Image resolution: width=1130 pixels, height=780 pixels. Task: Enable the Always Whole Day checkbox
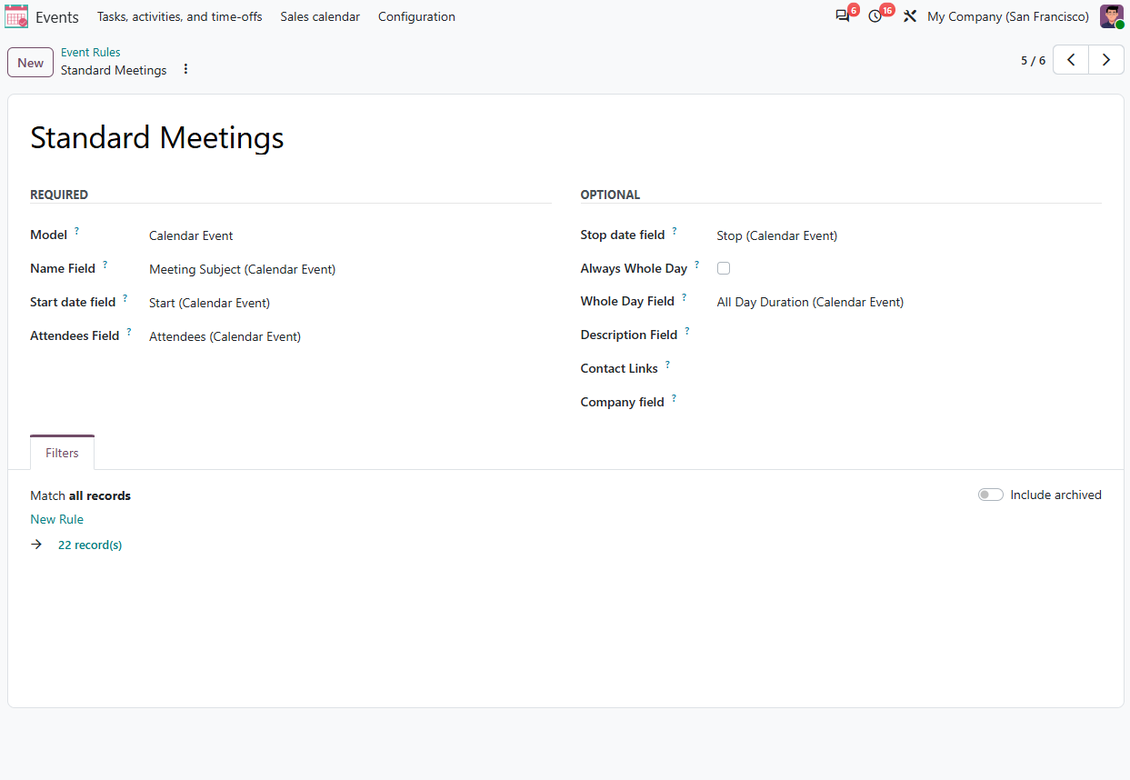click(724, 268)
